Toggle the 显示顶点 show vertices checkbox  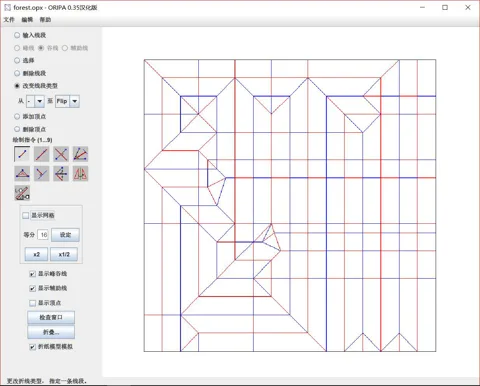32,303
